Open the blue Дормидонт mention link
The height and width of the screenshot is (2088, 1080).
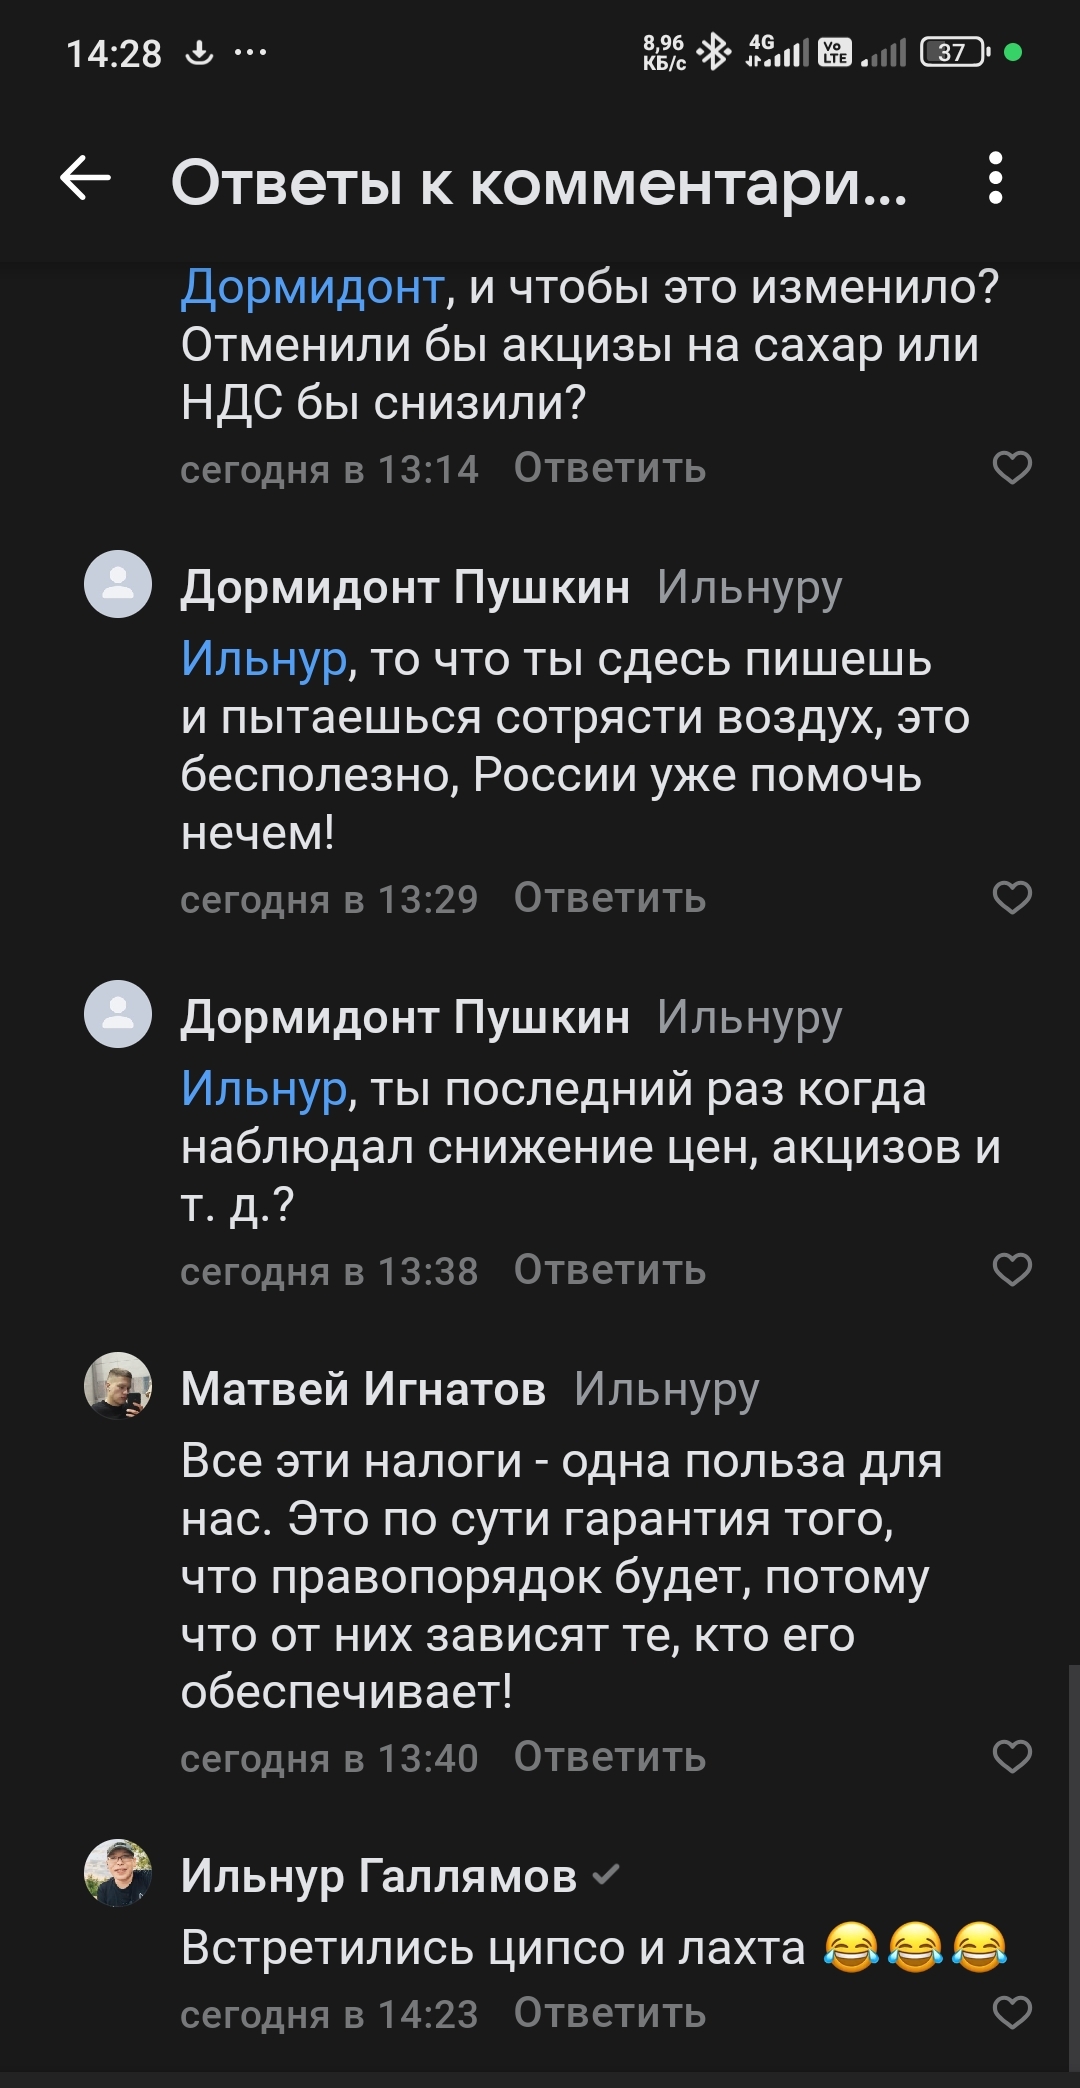tap(312, 287)
